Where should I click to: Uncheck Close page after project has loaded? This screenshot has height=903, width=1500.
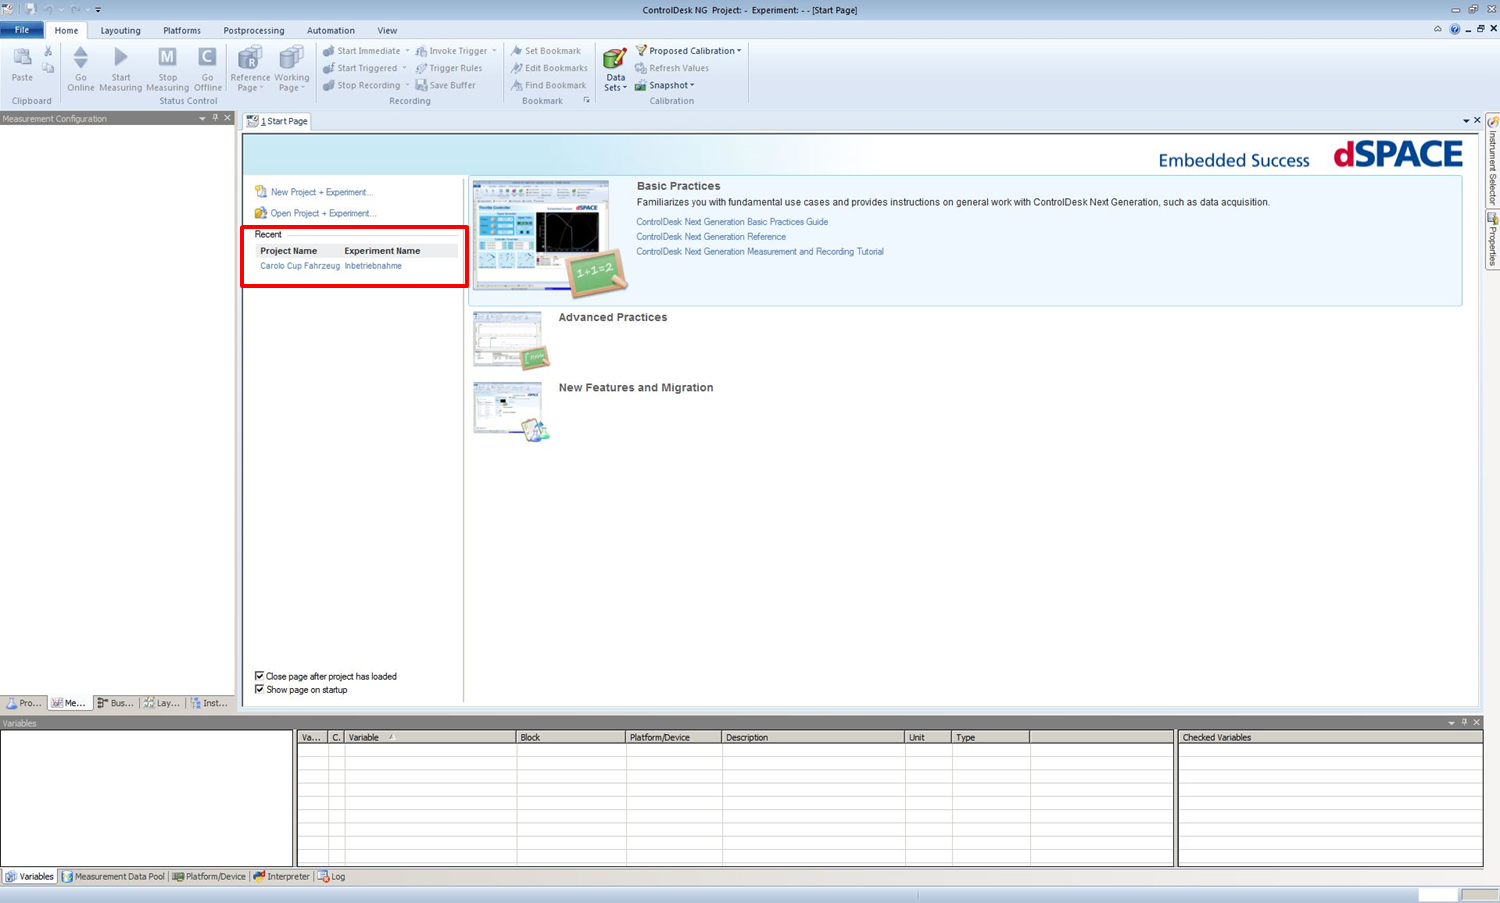[260, 676]
